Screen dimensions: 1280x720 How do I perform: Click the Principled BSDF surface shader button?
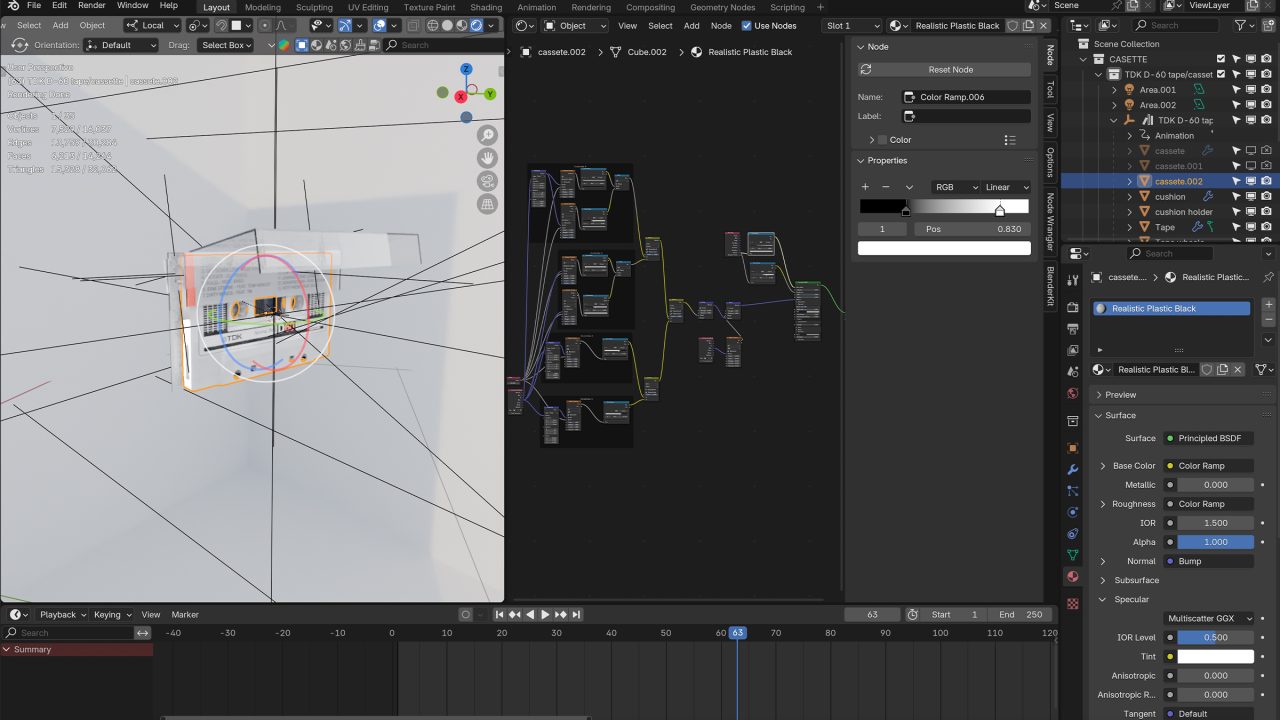1209,438
